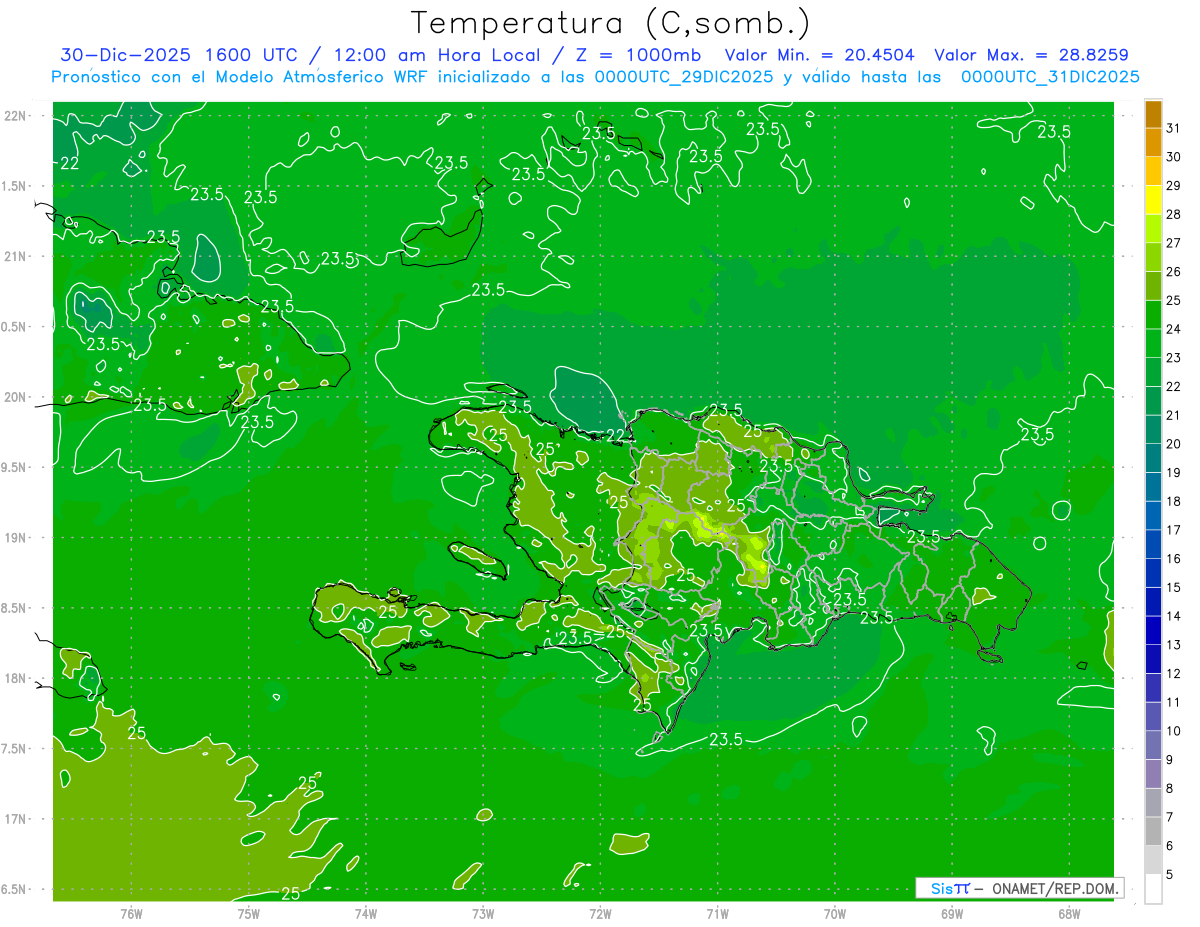Viewport: 1200px width, 927px height.
Task: Click the '68W' longitude axis label
Action: pyautogui.click(x=1069, y=913)
